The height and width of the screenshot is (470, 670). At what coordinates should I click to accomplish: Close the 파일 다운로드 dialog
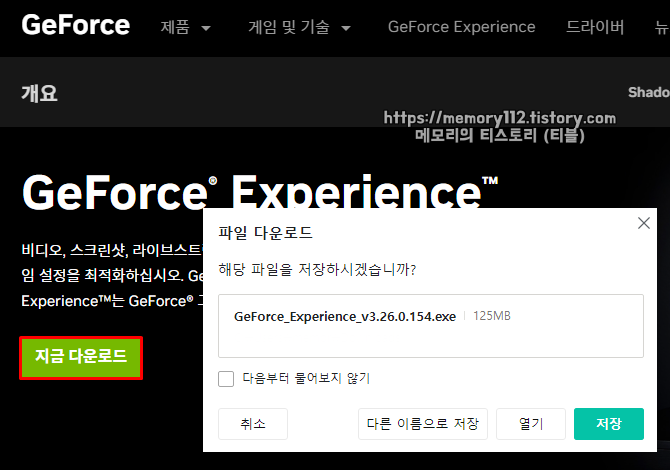(x=644, y=223)
